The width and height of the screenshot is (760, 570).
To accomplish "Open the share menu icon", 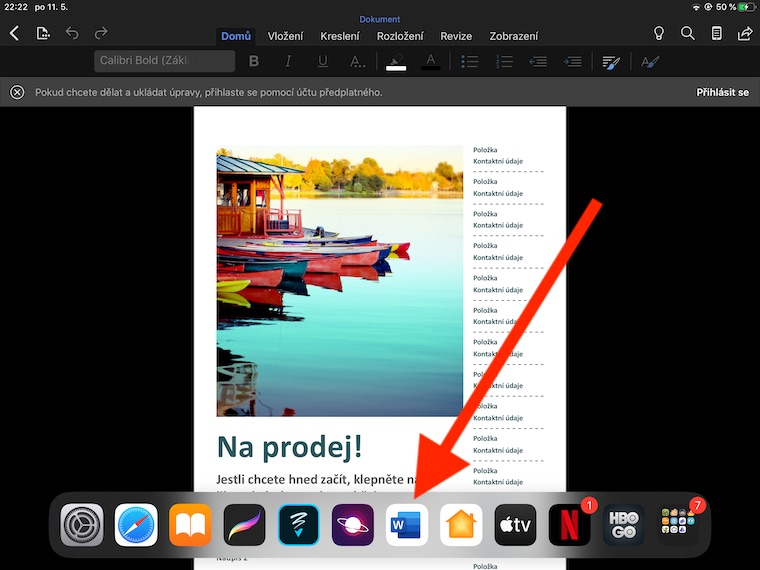I will 745,33.
